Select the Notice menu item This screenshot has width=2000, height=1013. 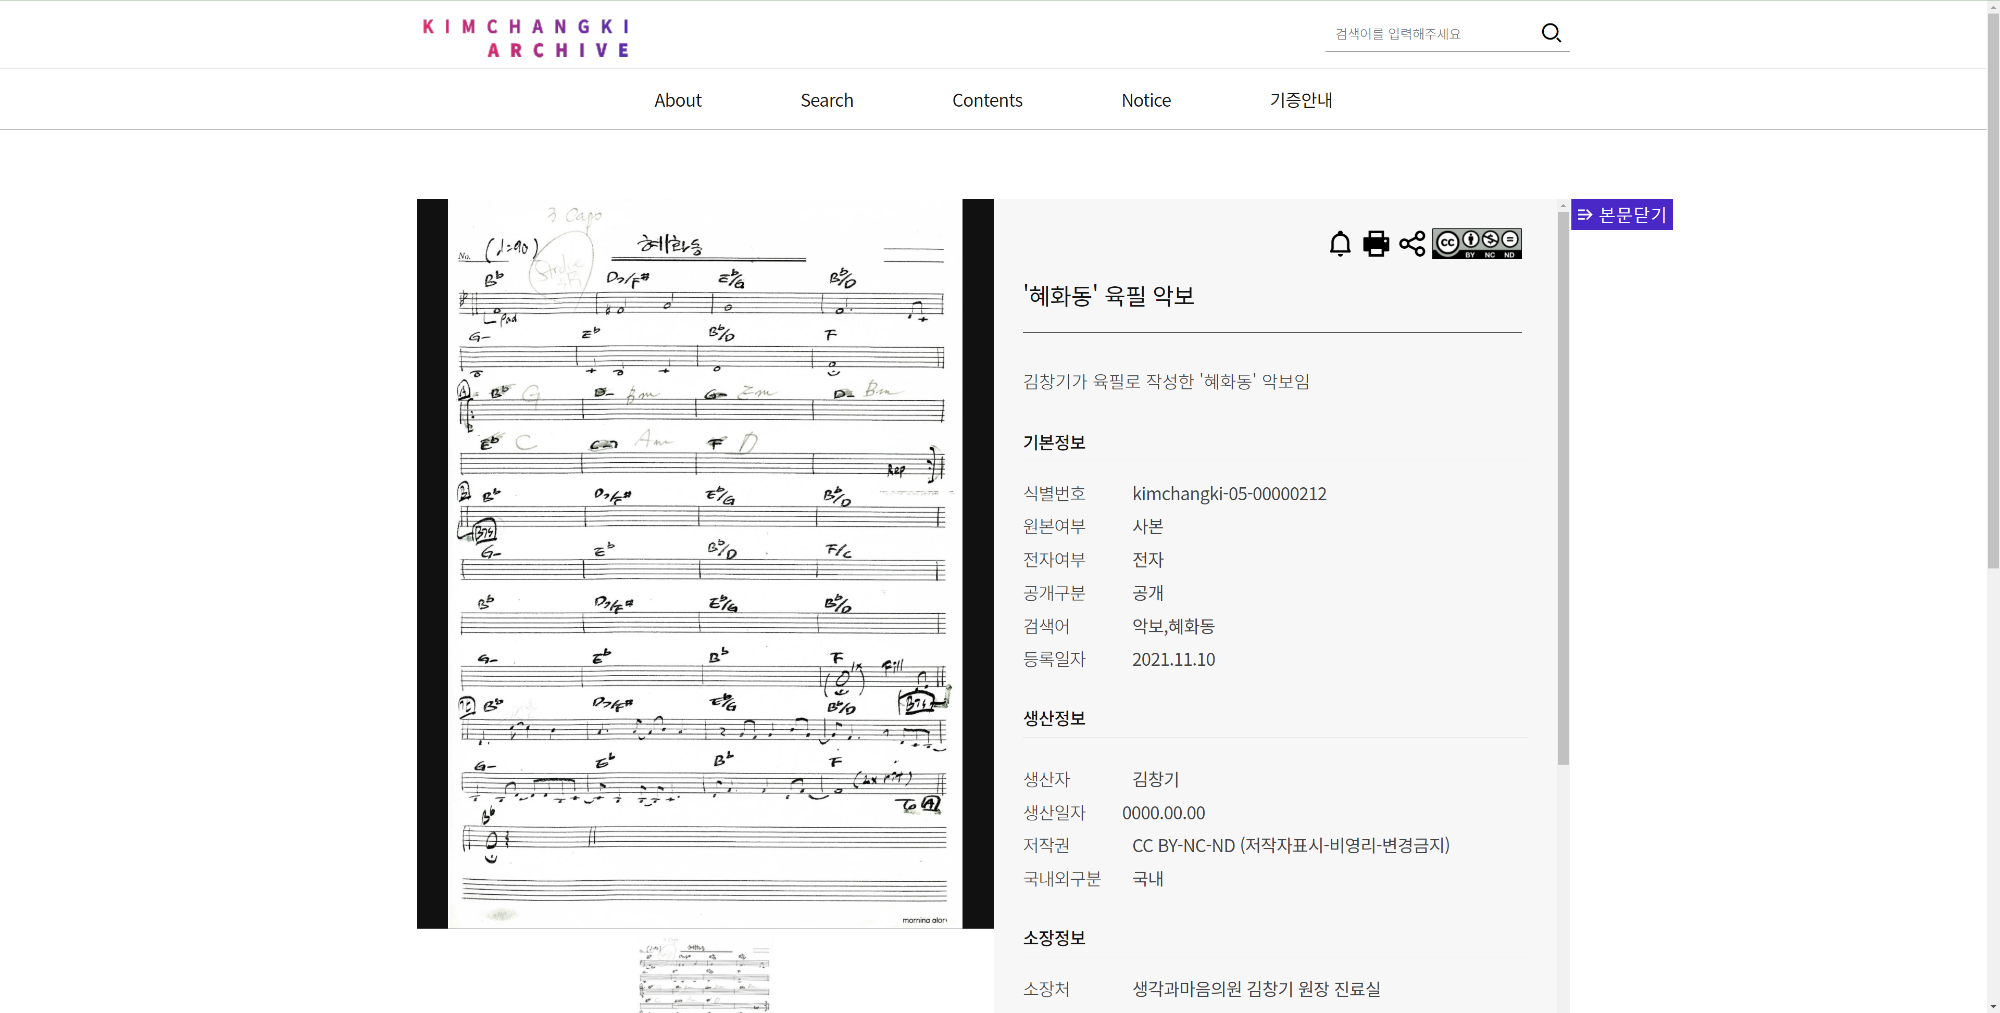point(1146,100)
